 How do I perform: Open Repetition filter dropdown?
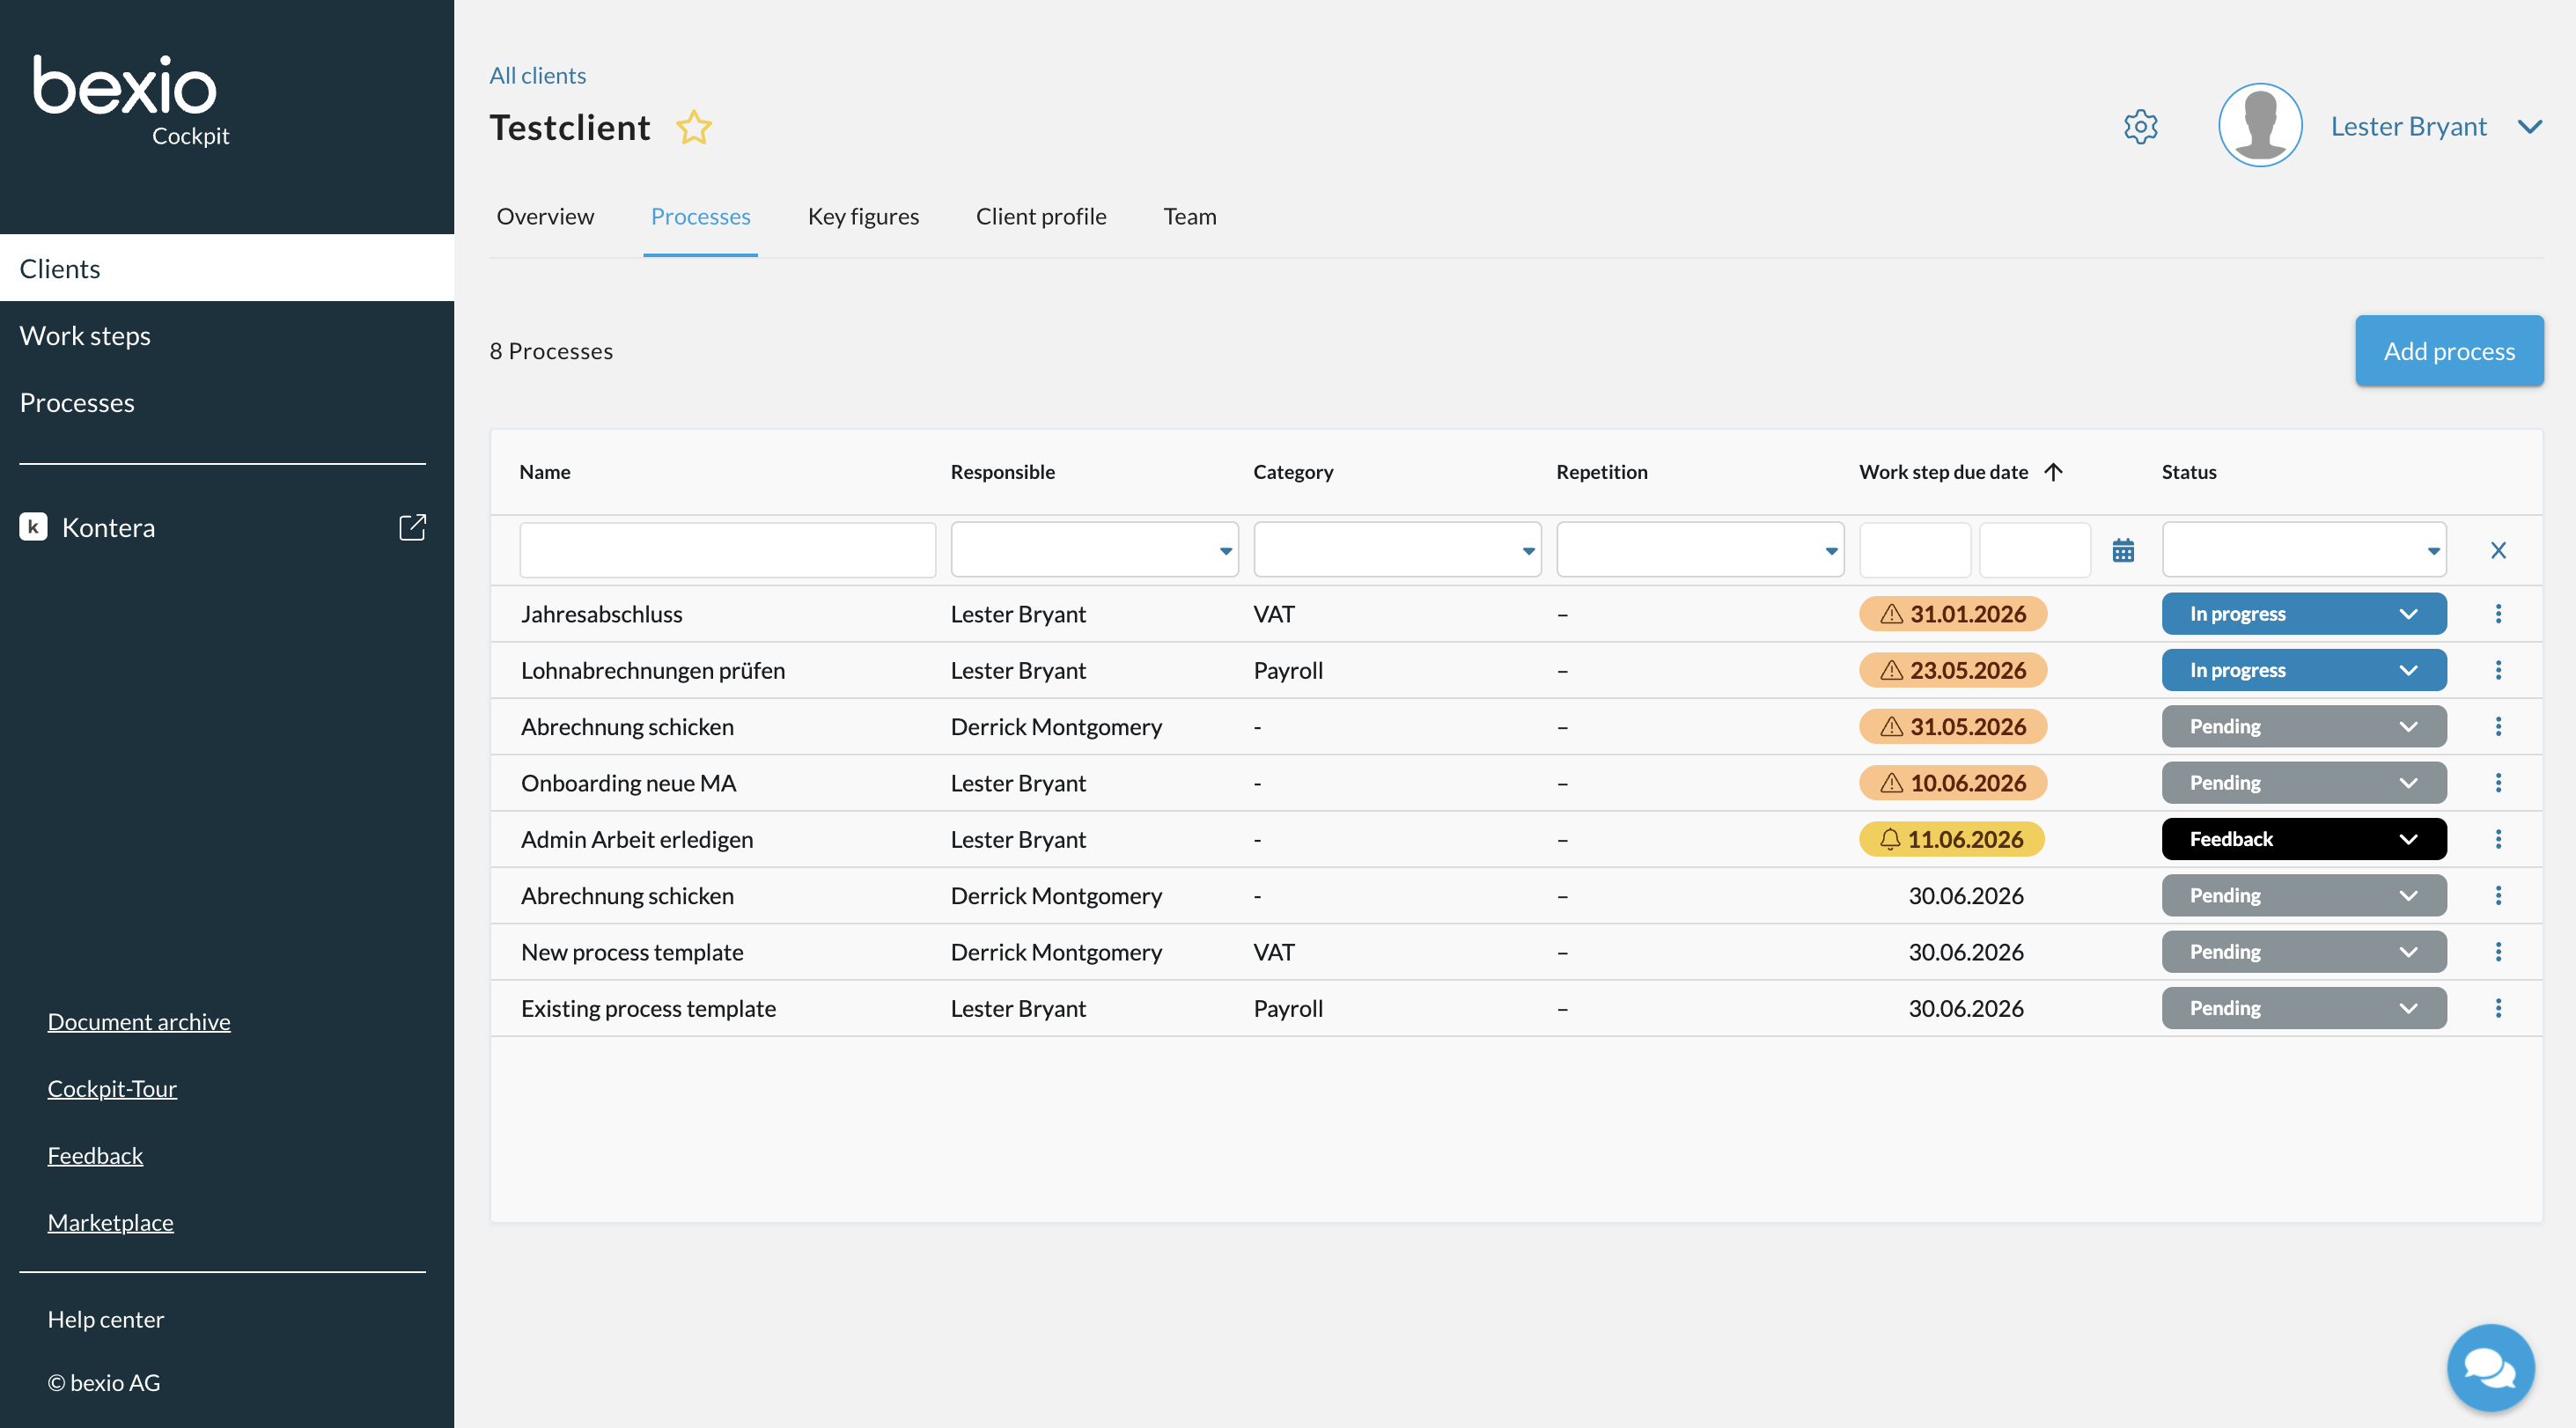(1700, 550)
